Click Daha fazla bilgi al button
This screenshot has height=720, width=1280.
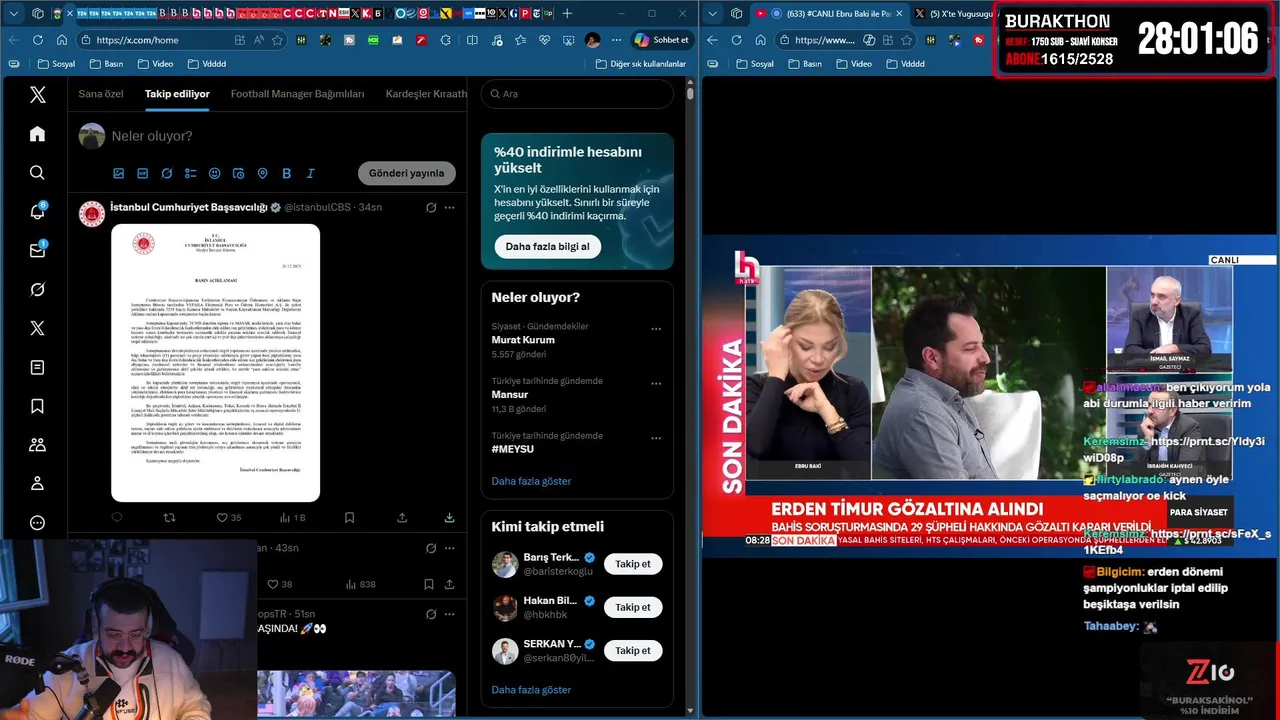547,246
